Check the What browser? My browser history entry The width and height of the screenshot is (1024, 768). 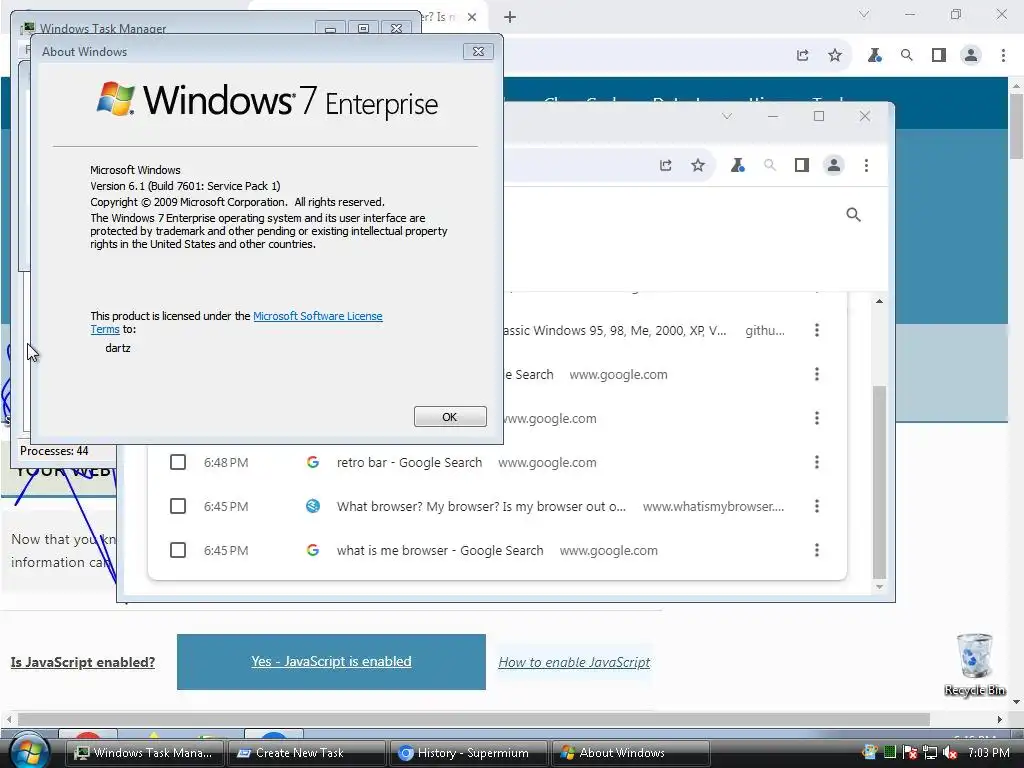click(x=178, y=506)
